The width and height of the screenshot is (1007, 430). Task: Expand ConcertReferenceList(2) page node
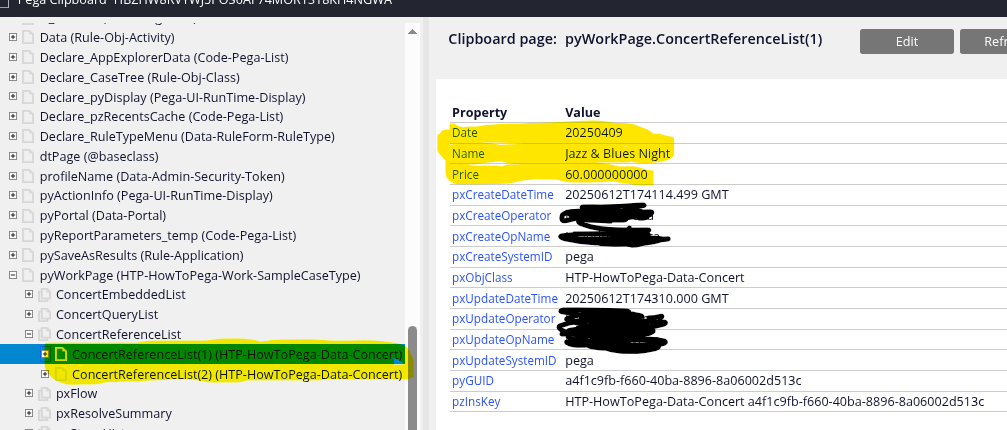[45, 374]
